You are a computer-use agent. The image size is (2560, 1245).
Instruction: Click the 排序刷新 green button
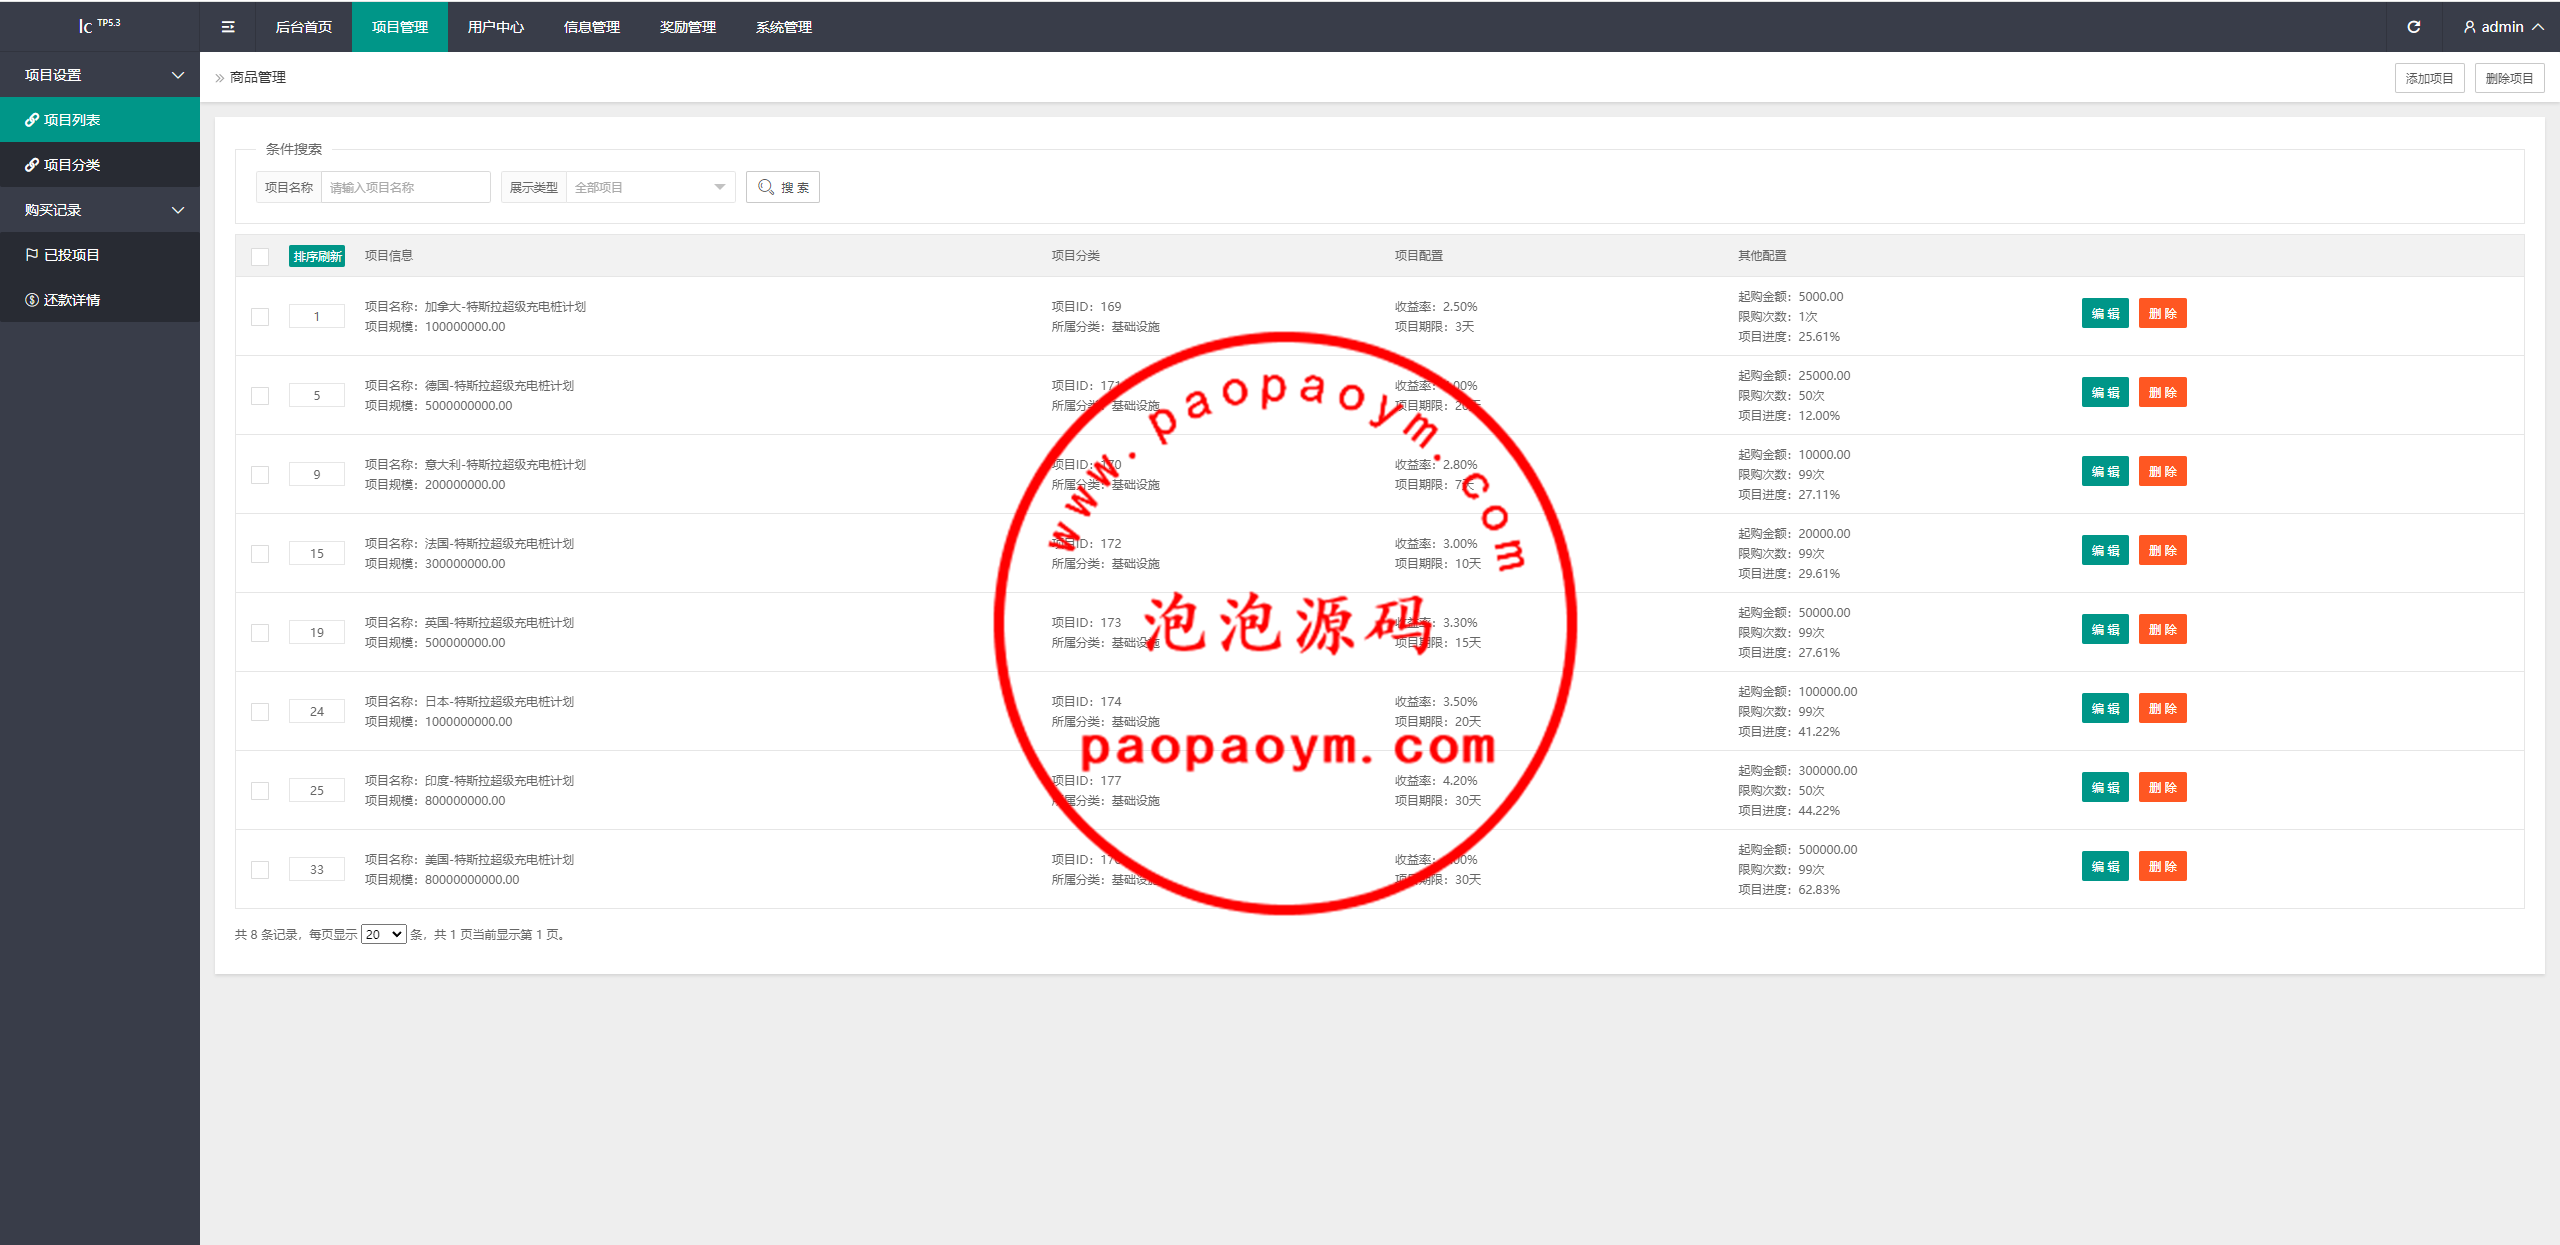pos(317,257)
